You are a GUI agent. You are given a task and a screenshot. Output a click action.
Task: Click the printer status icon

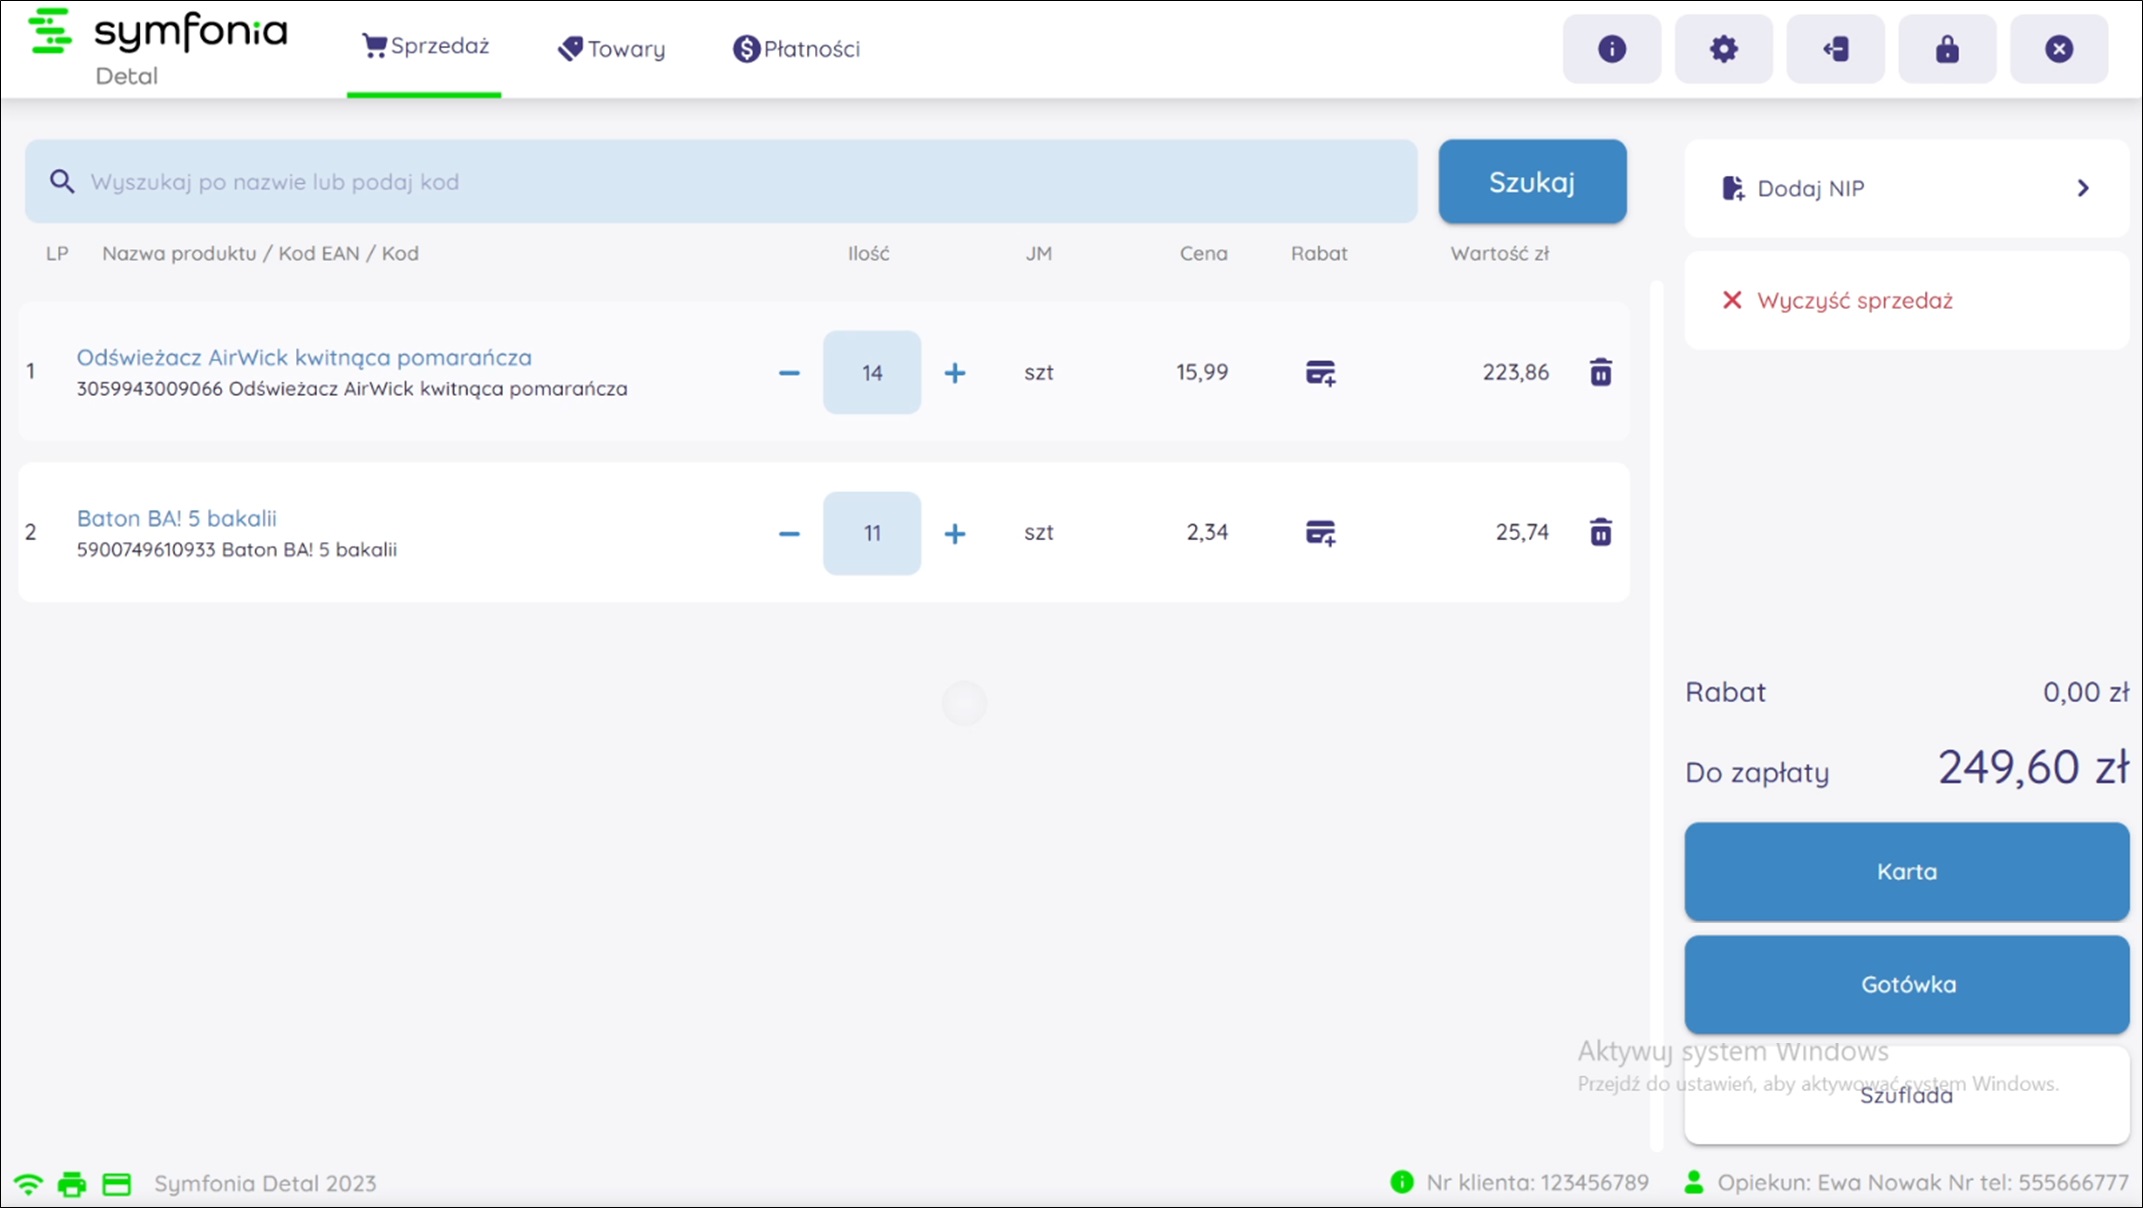72,1185
